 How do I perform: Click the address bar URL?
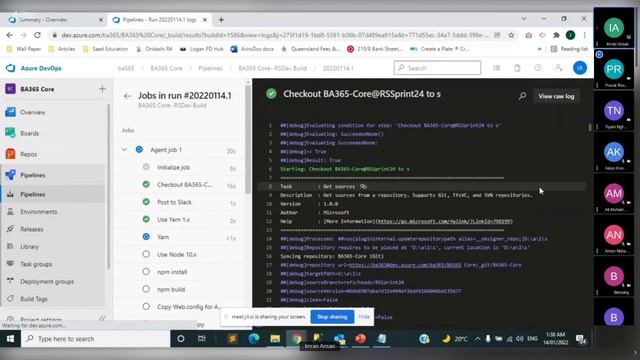[x=274, y=36]
